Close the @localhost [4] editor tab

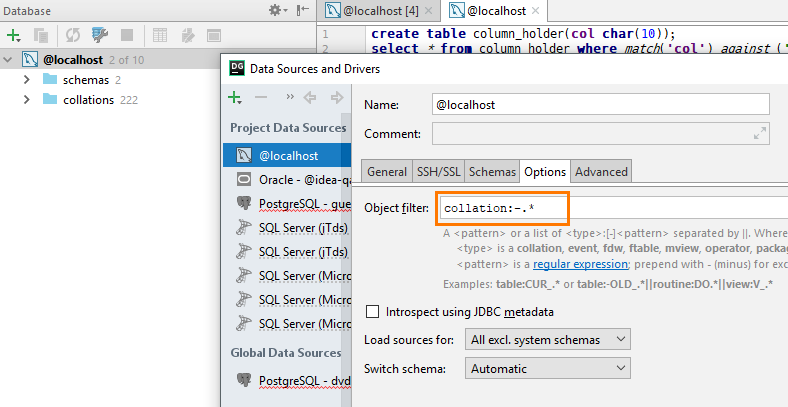(x=428, y=11)
